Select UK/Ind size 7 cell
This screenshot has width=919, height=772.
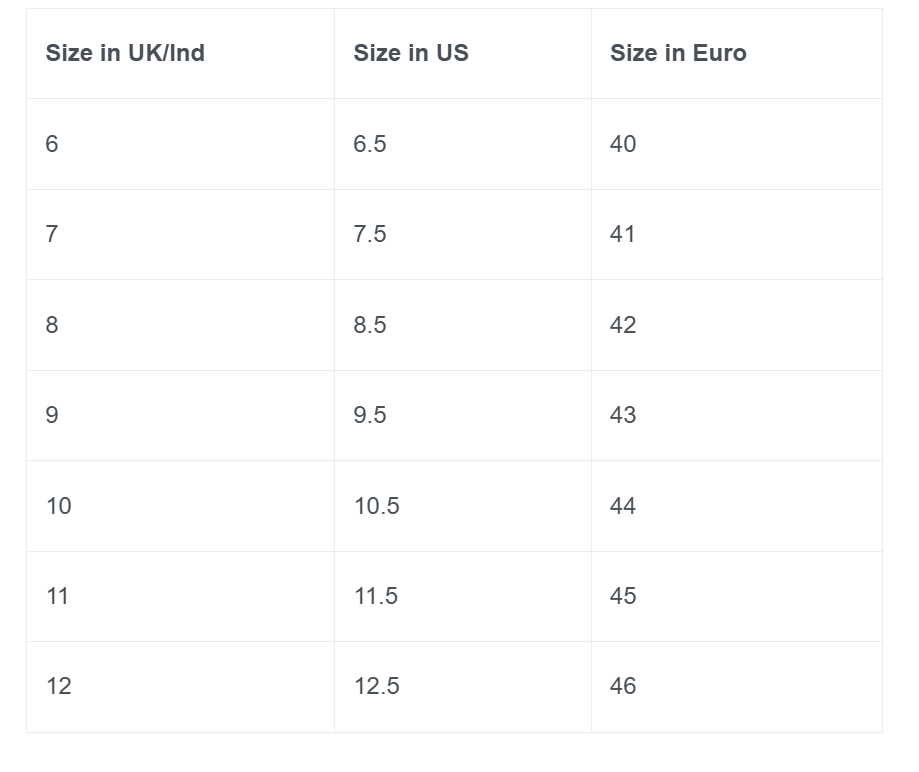click(x=52, y=234)
